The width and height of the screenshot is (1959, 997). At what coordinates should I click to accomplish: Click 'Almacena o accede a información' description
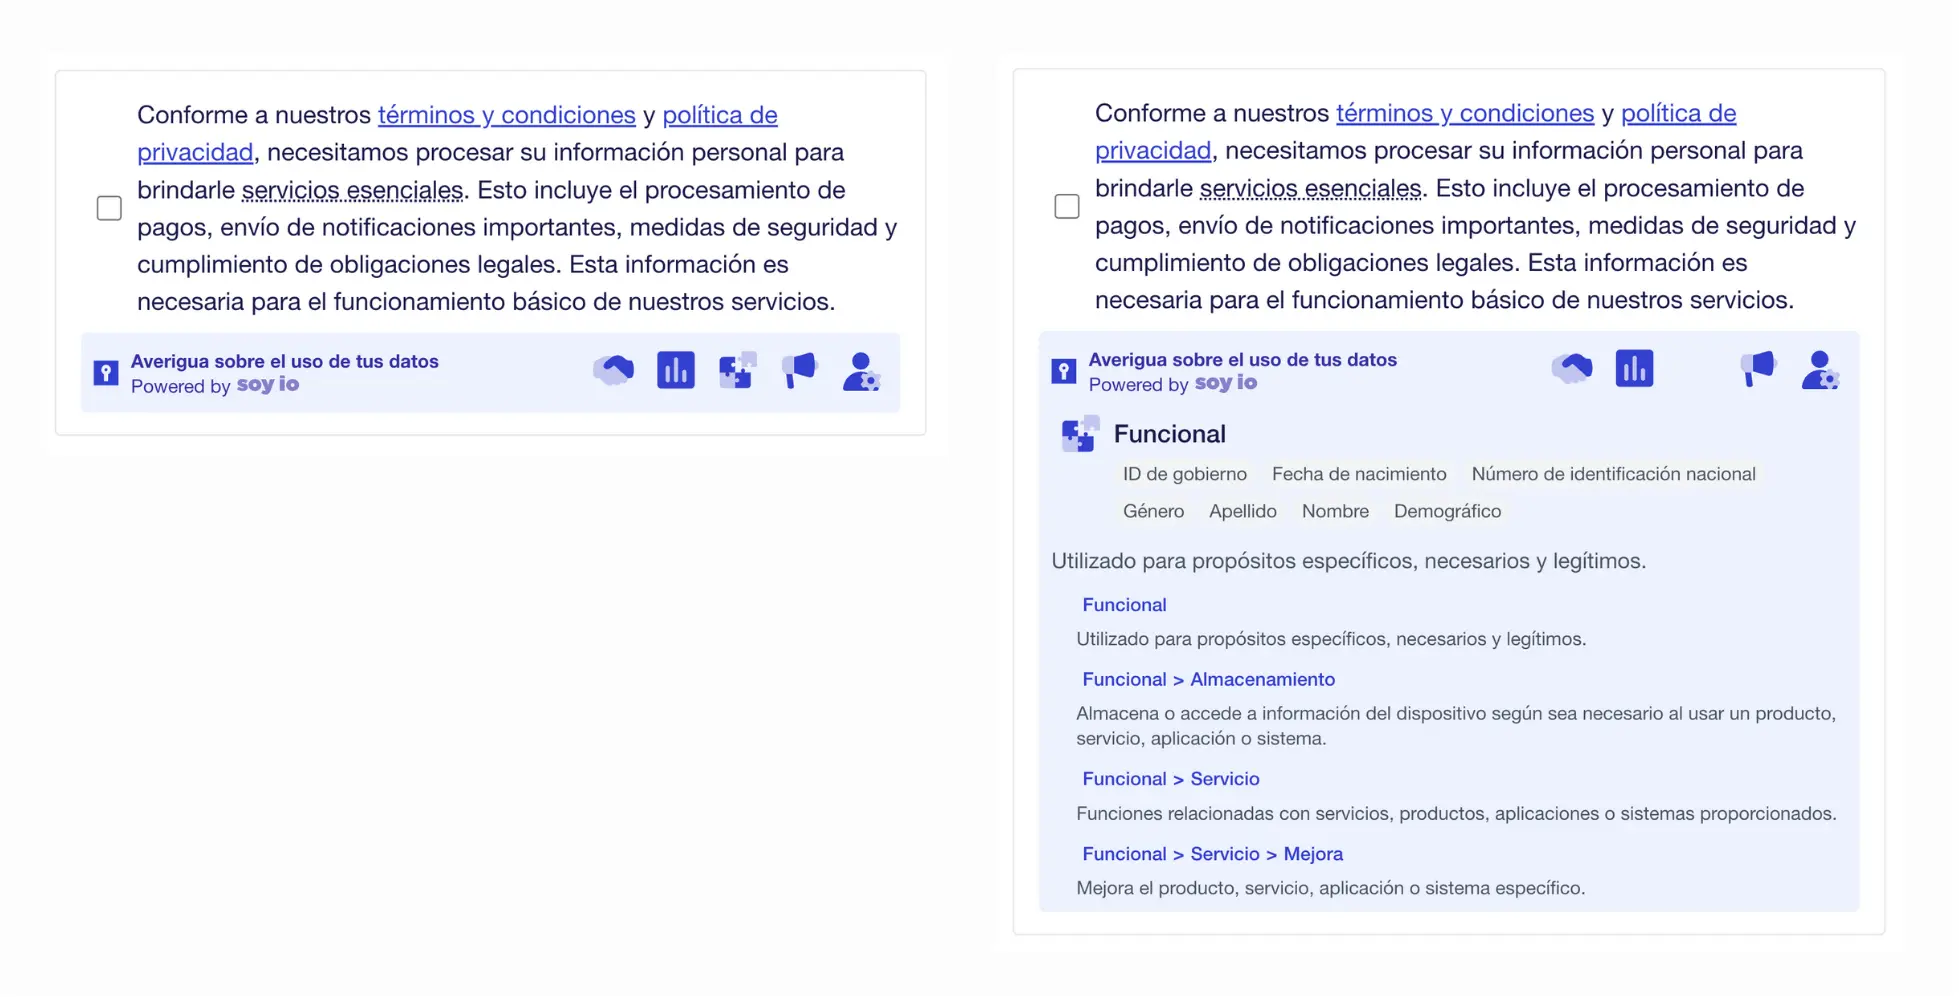pyautogui.click(x=1456, y=726)
